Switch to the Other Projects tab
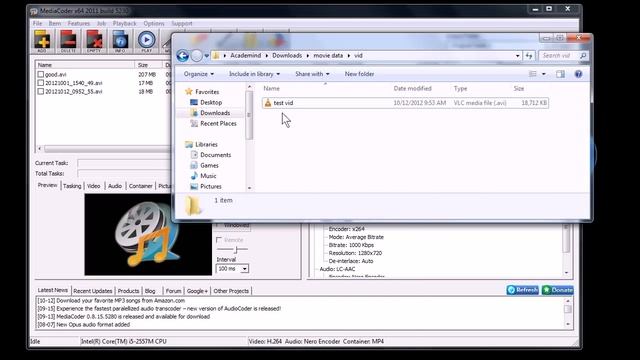The width and height of the screenshot is (640, 360). click(x=231, y=291)
